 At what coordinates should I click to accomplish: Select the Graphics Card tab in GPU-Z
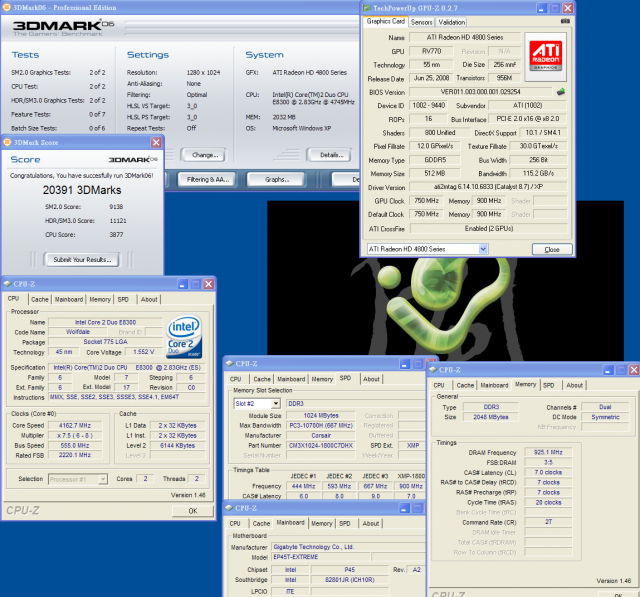(385, 21)
